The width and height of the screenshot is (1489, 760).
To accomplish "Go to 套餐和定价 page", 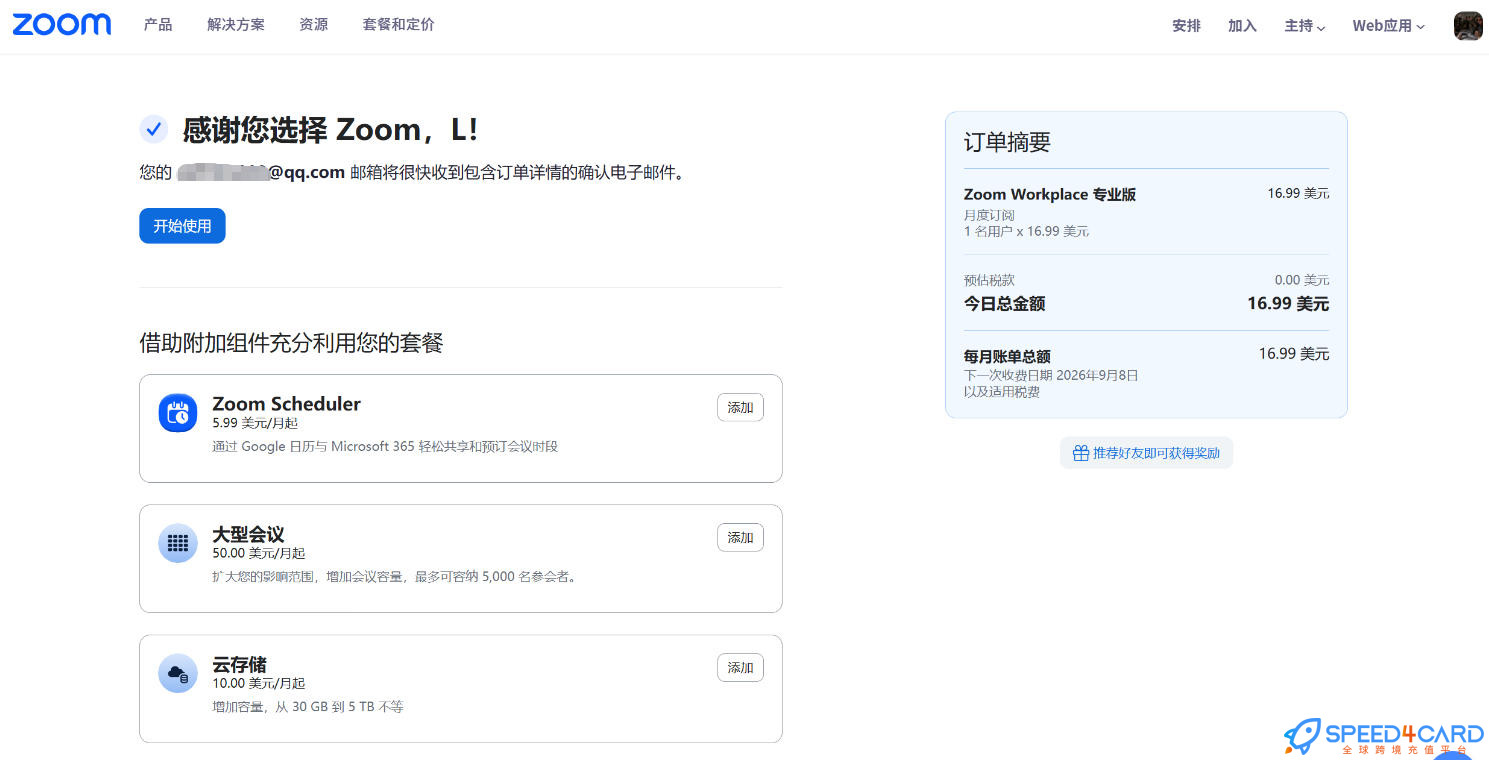I will coord(398,25).
